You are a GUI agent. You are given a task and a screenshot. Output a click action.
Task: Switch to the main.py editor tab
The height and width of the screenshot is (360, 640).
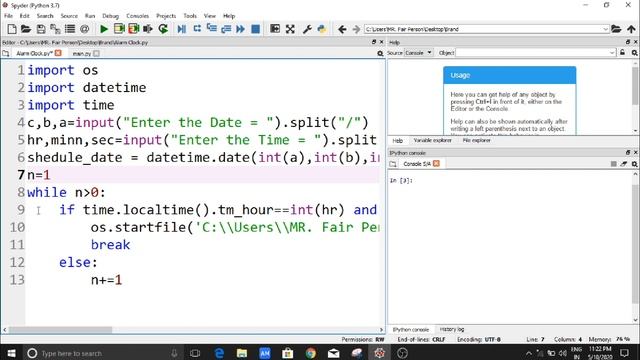point(82,53)
